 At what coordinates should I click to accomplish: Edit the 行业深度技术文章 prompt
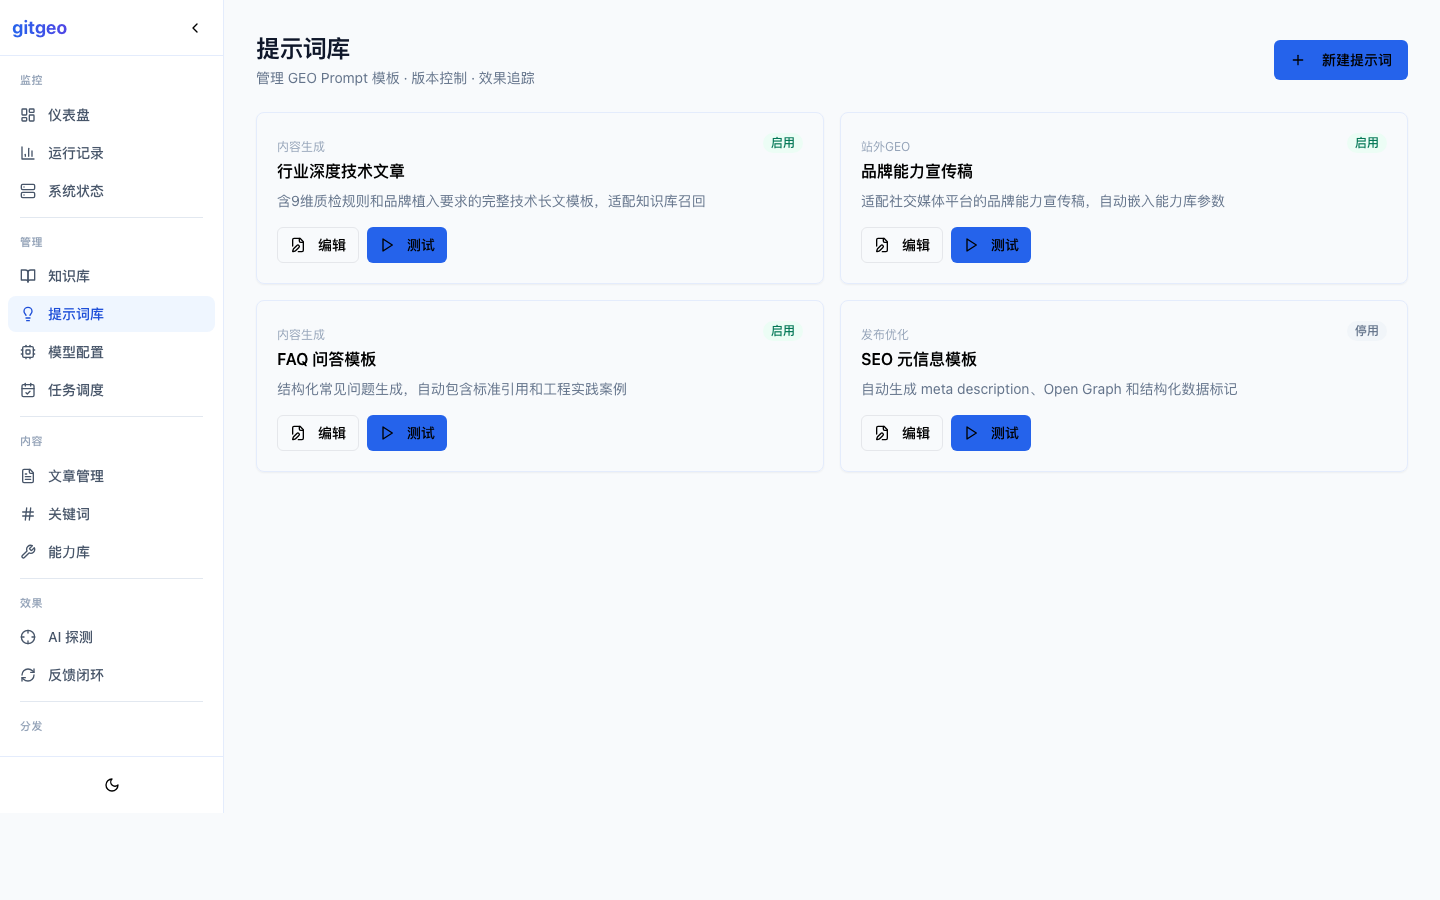tap(318, 245)
